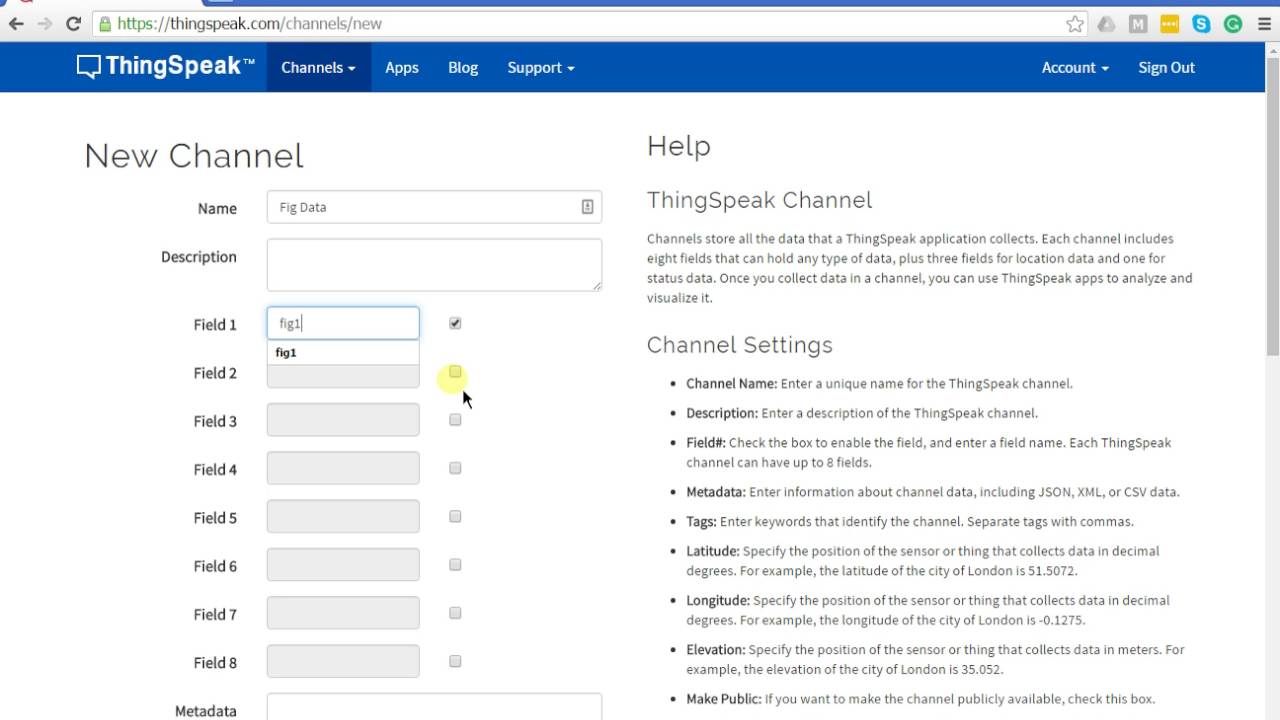
Task: Click the Field 4 input box
Action: [x=343, y=468]
